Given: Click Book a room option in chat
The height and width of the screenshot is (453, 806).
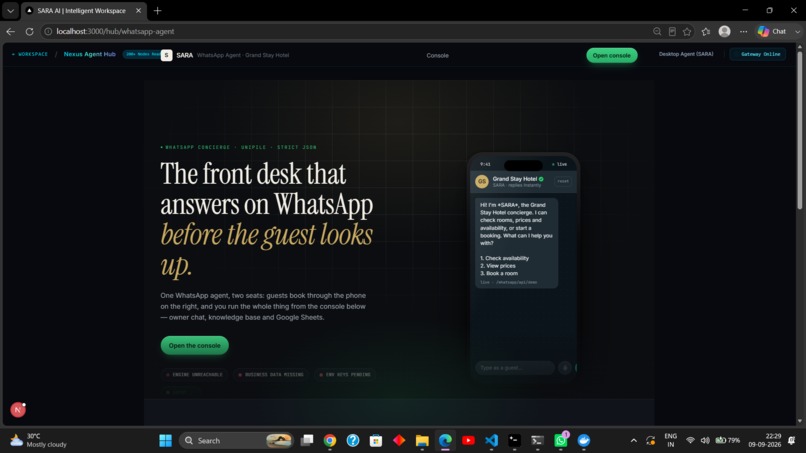Looking at the screenshot, I should tap(499, 274).
